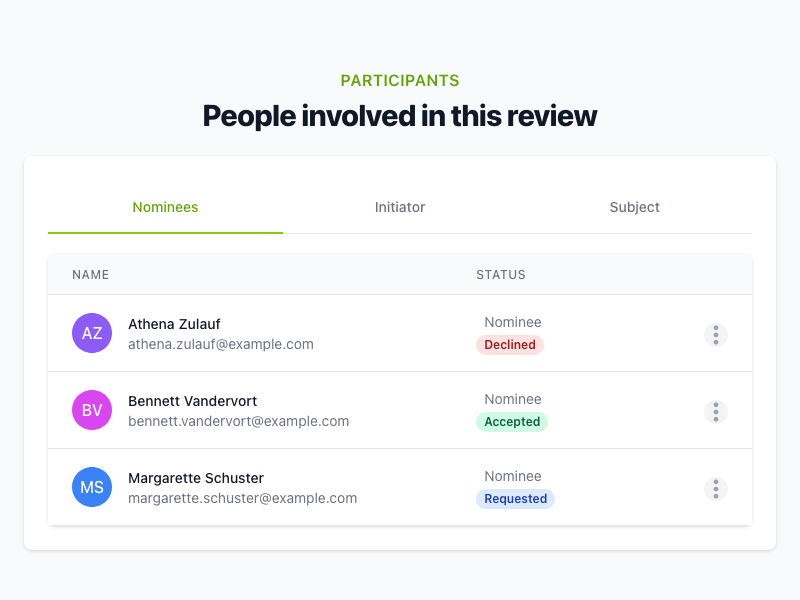The width and height of the screenshot is (800, 600).
Task: Click the name Margarette Schuster
Action: 196,478
